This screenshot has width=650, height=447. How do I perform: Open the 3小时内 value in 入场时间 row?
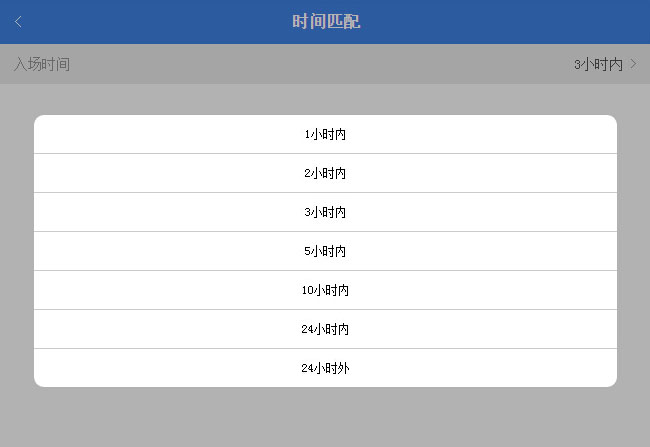pos(598,64)
